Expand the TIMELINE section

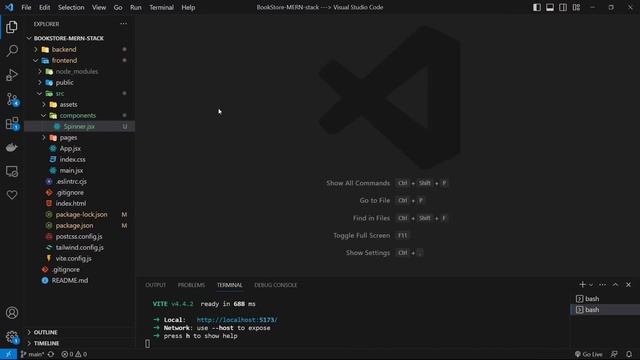click(x=79, y=343)
